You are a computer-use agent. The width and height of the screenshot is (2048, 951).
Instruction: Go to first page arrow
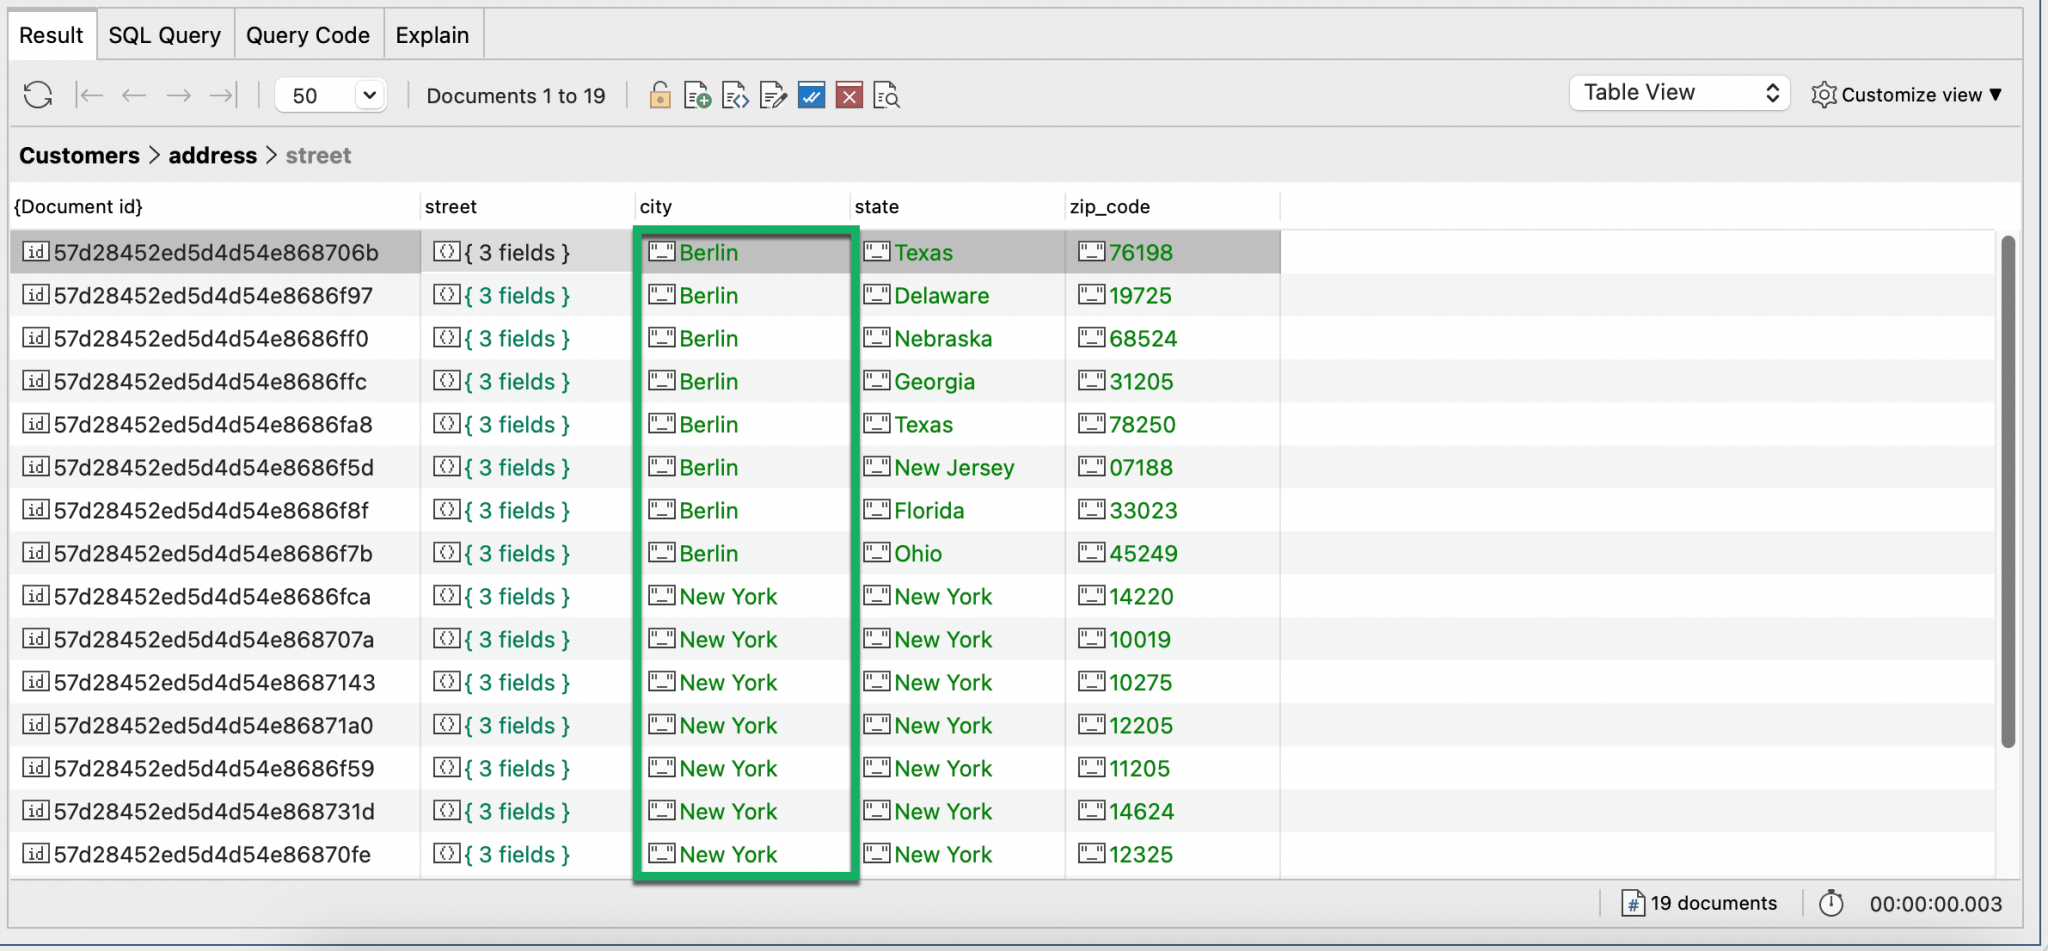(x=90, y=95)
